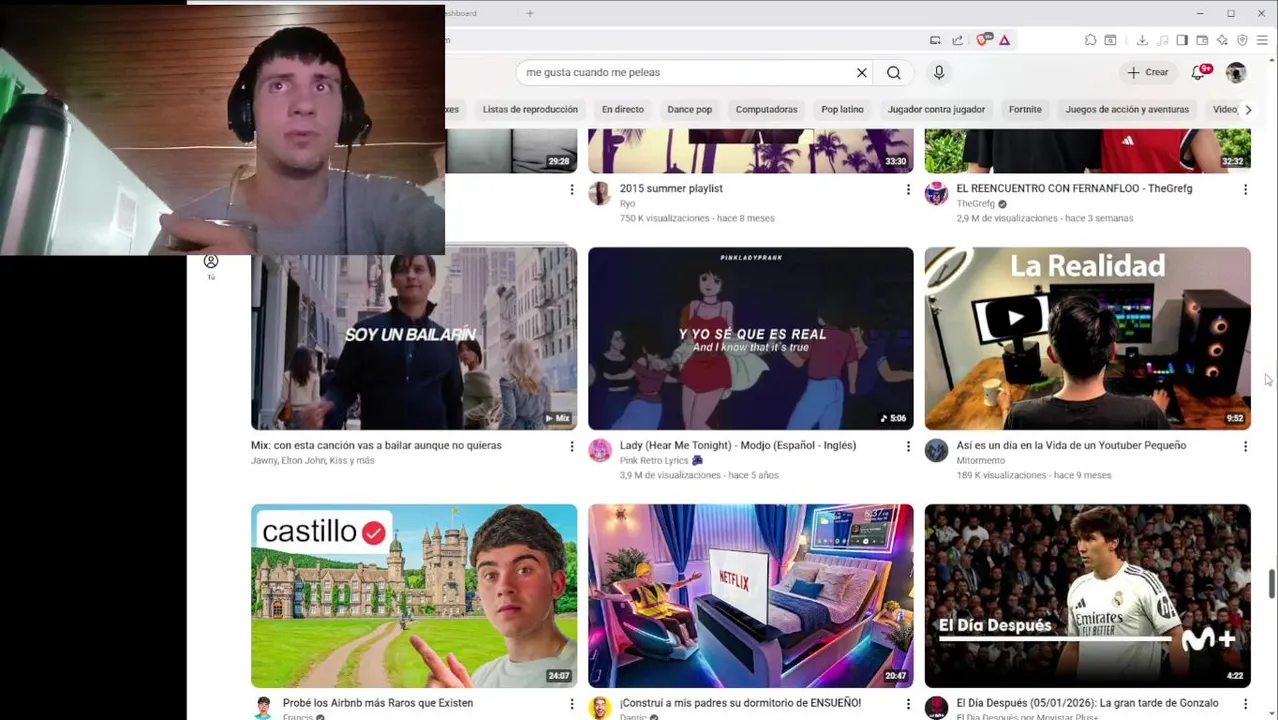Screen dimensions: 1278x720
Task: Open browser extensions puzzle icon
Action: tap(1090, 40)
